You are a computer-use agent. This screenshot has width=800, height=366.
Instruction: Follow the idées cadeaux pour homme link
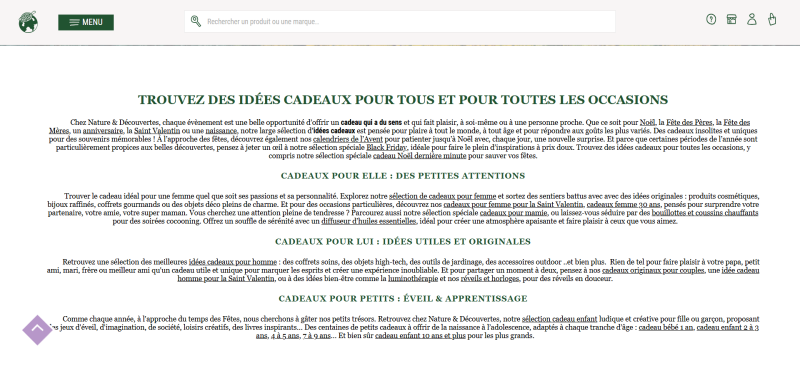tap(233, 262)
